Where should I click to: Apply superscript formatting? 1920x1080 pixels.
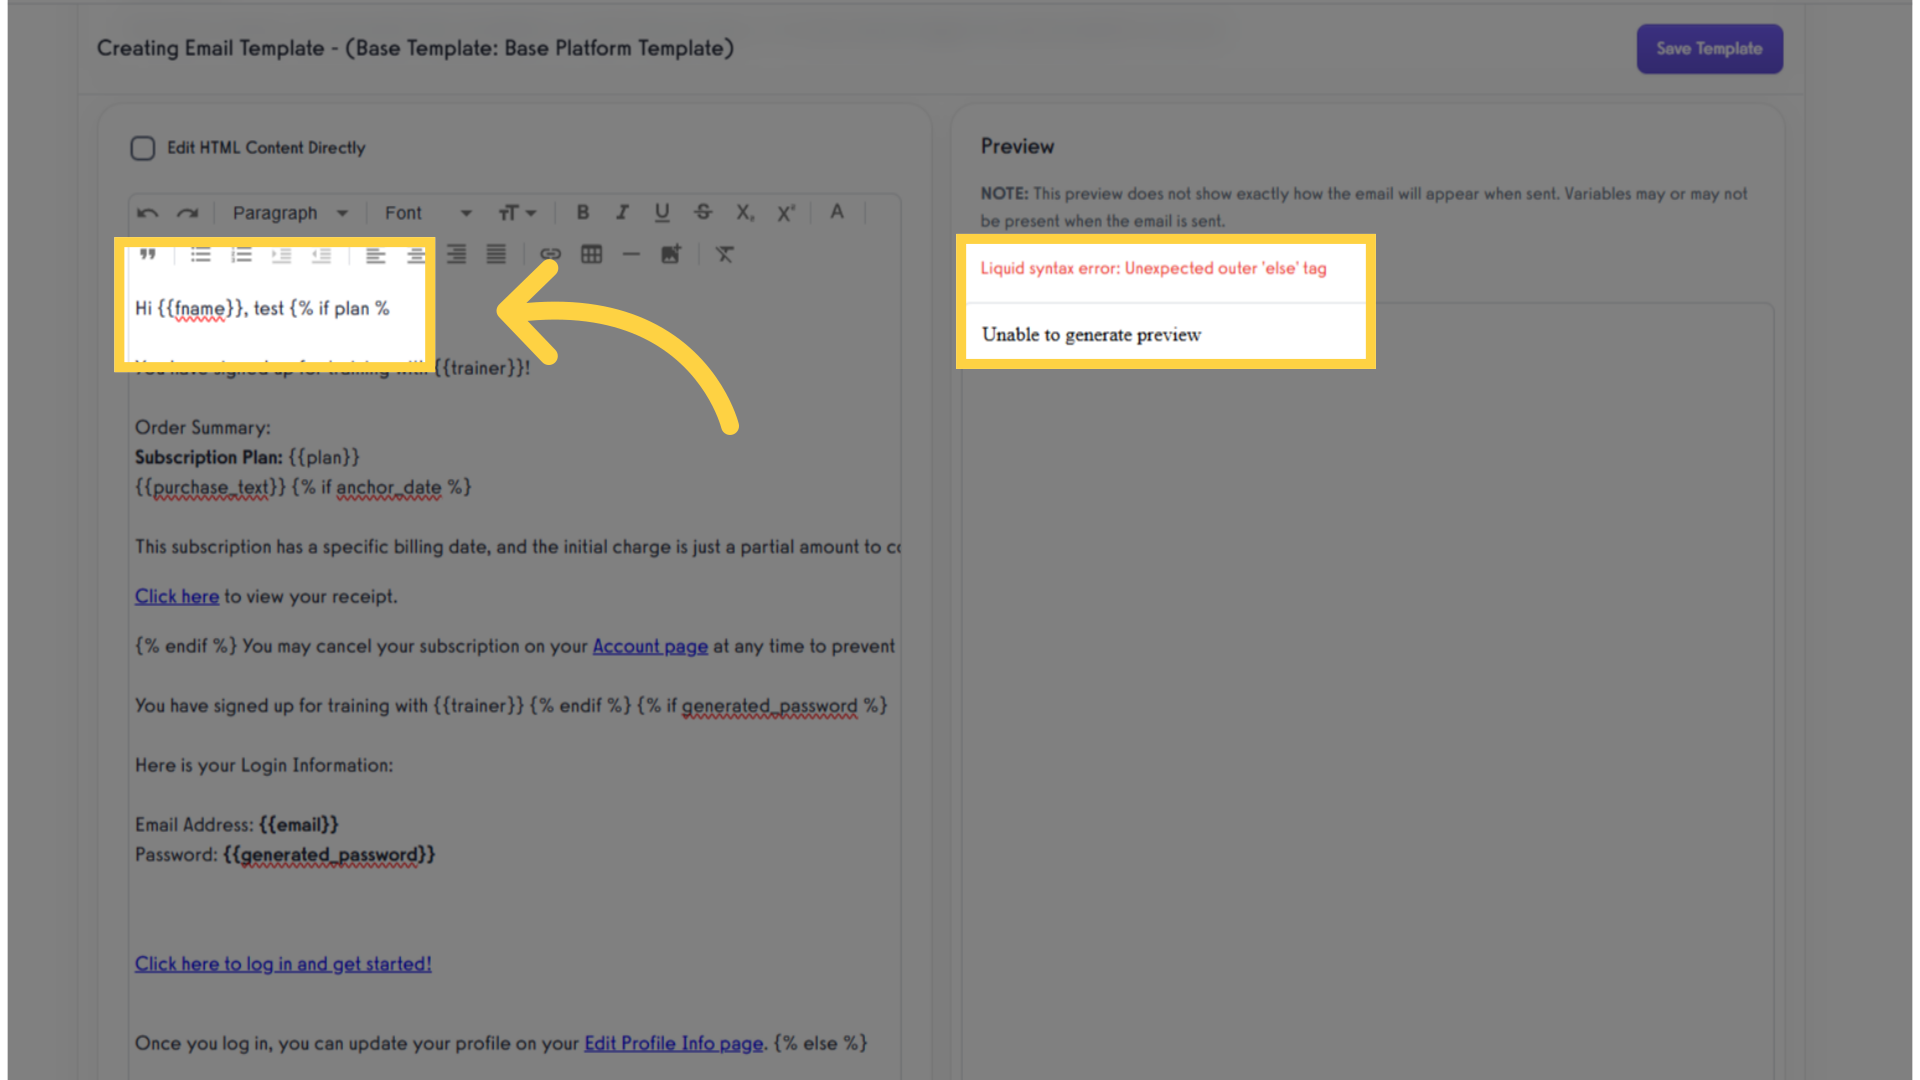point(786,213)
